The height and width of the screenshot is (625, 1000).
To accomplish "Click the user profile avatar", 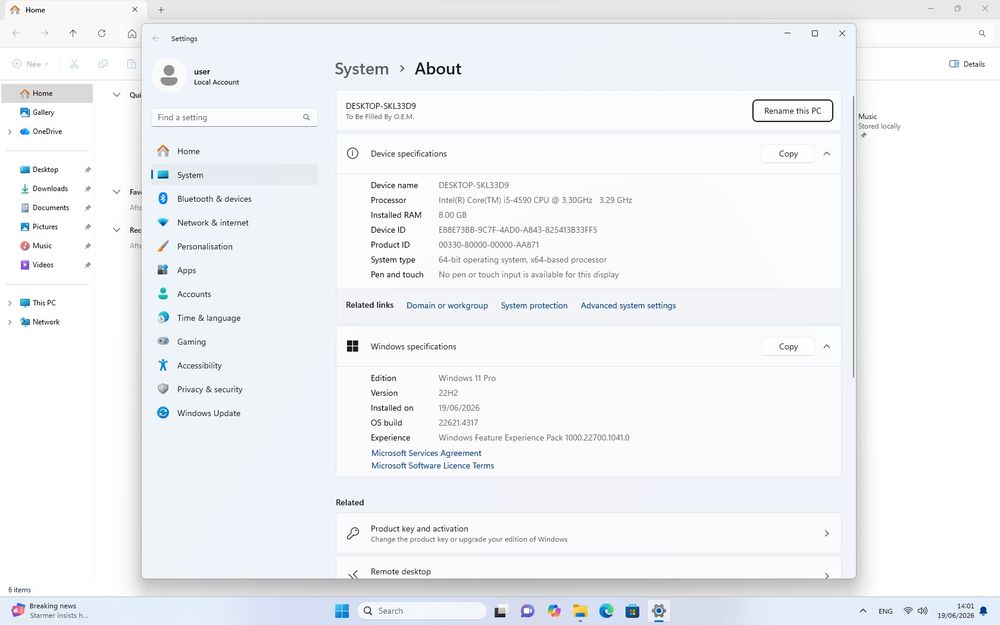I will (169, 75).
